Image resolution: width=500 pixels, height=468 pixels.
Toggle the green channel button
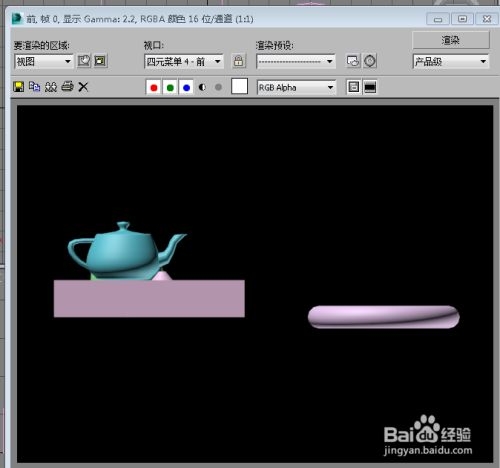pyautogui.click(x=170, y=88)
